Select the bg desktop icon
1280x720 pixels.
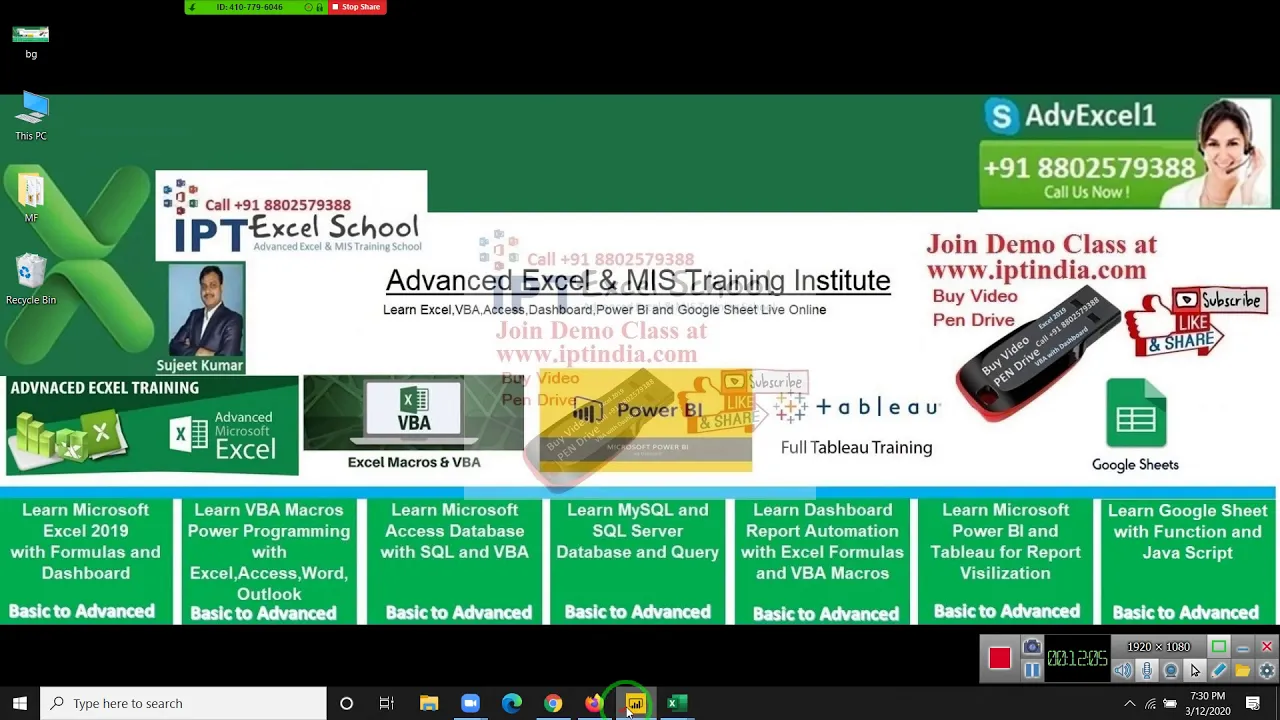pyautogui.click(x=31, y=42)
